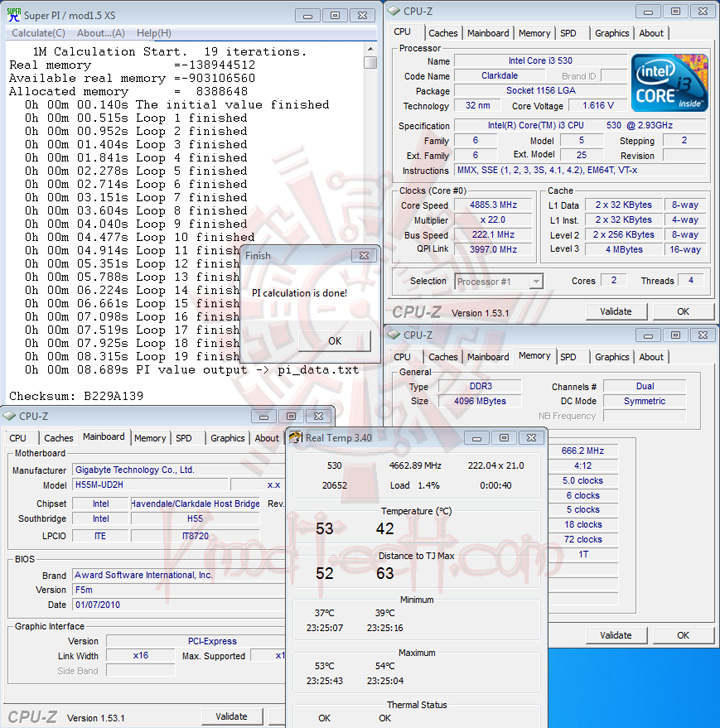Minimize the Super PI window
The image size is (720, 728).
[308, 15]
